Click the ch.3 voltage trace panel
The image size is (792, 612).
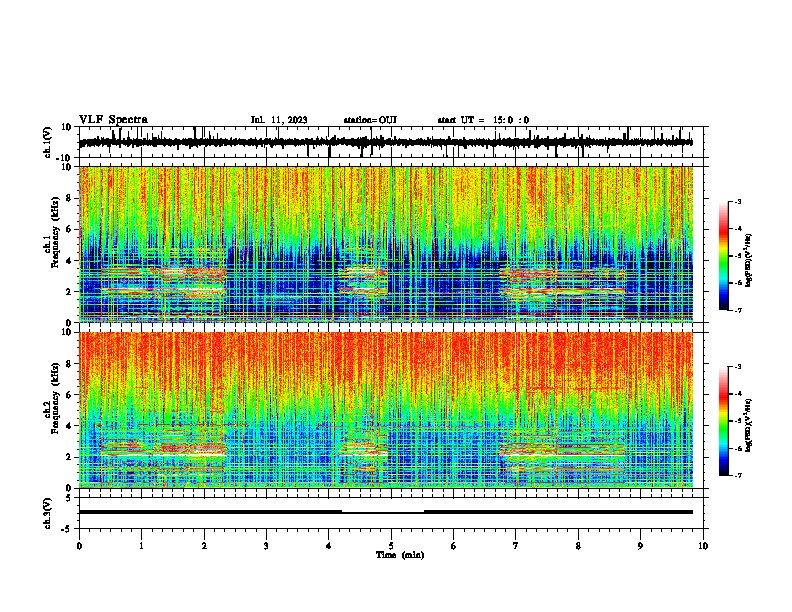point(393,513)
